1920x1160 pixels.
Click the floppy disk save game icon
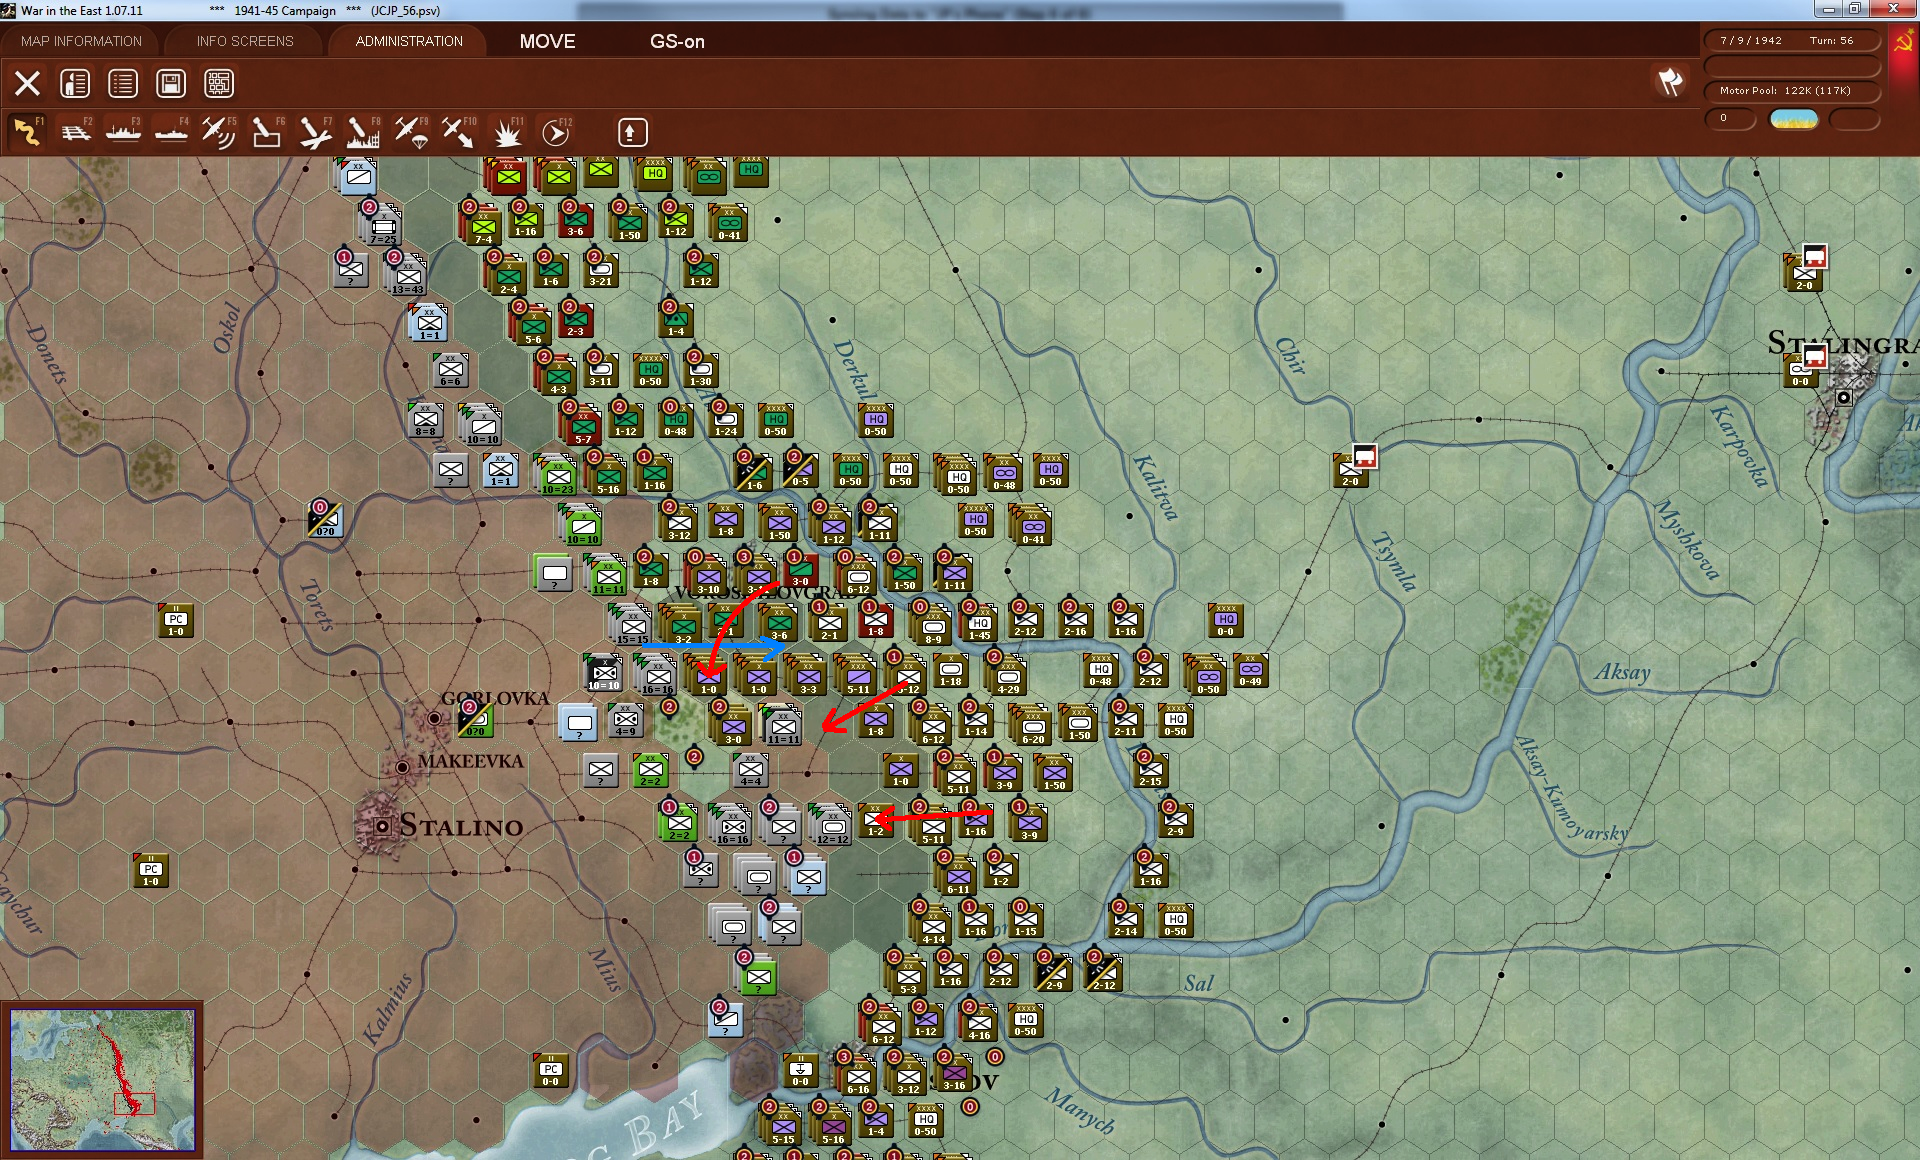pos(171,83)
